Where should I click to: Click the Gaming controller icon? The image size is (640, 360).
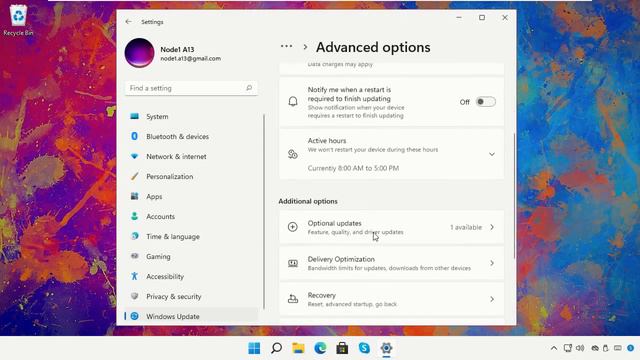134,256
